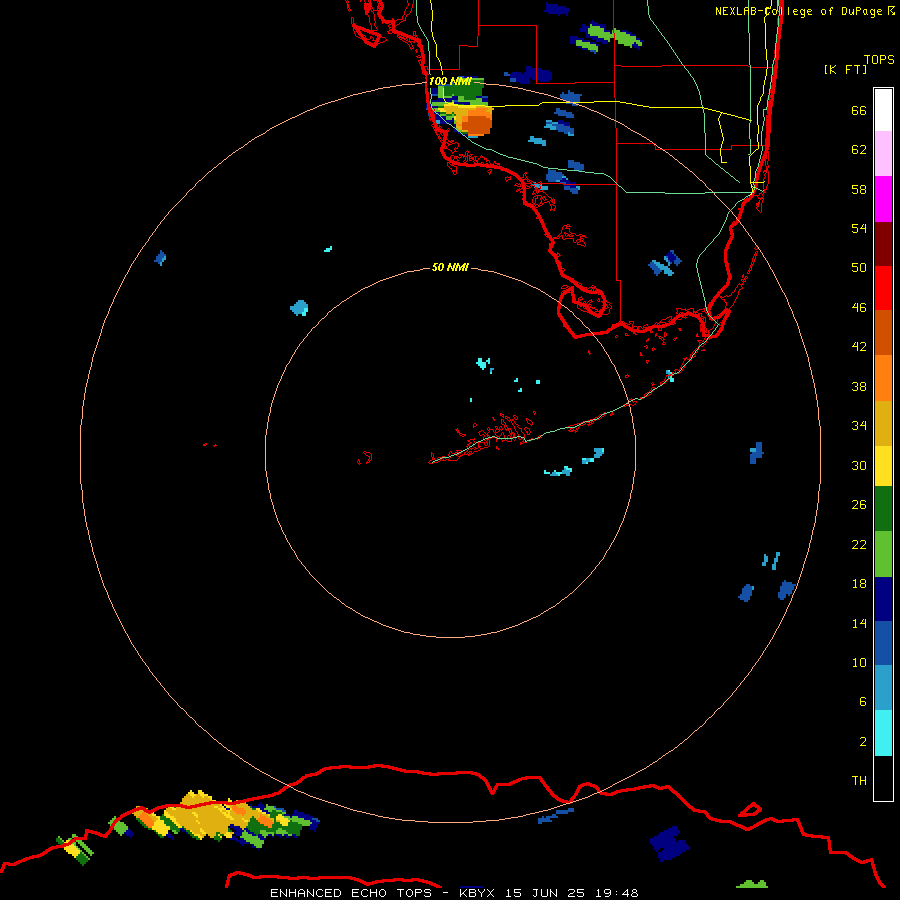This screenshot has width=900, height=900.
Task: Click the legend value '14'
Action: point(859,623)
